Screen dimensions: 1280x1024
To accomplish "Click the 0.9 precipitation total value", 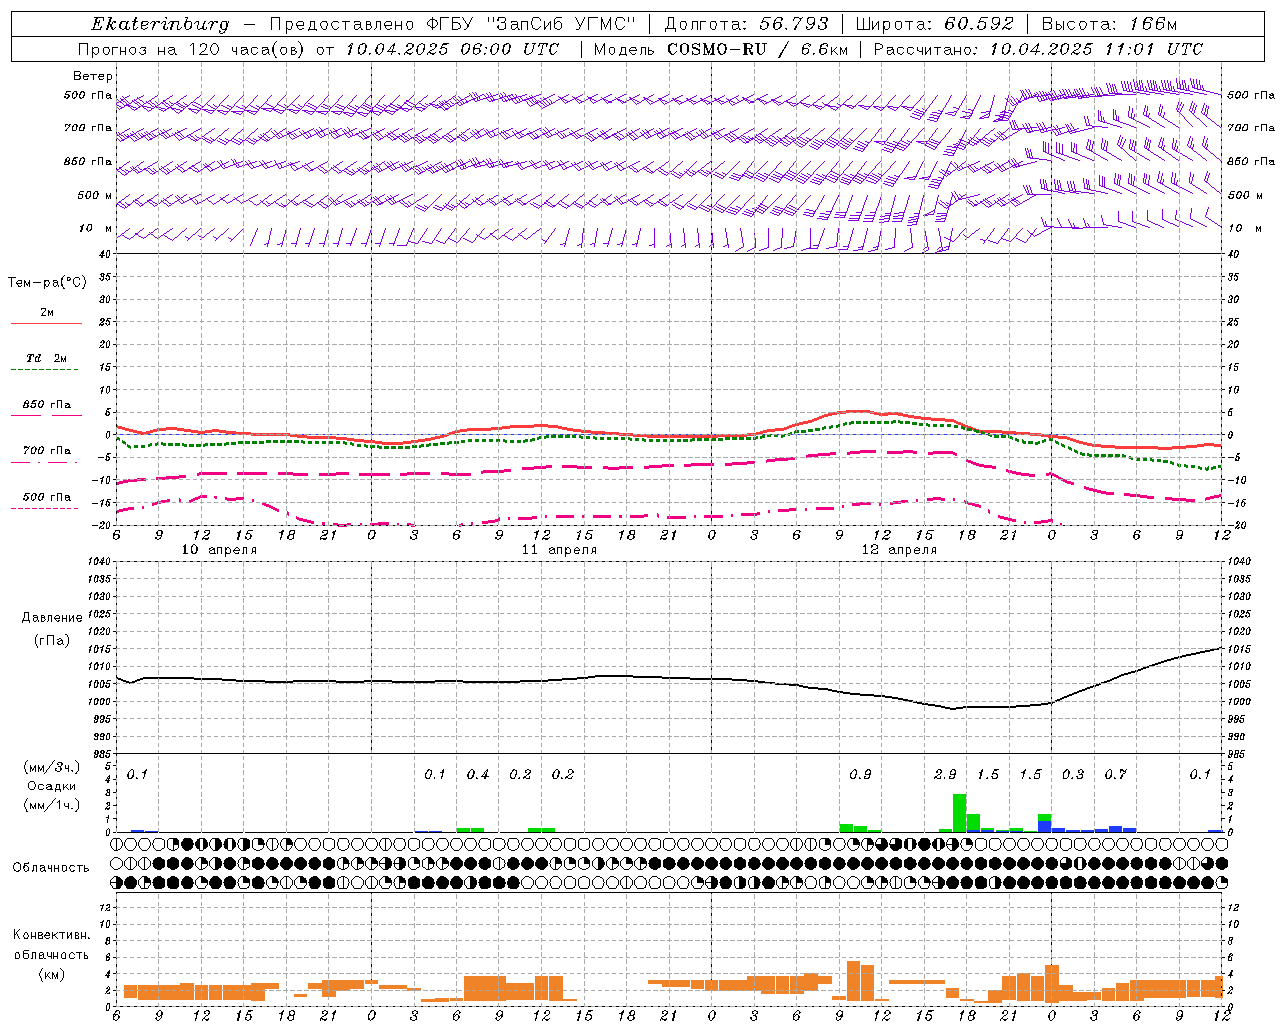I will (x=860, y=774).
